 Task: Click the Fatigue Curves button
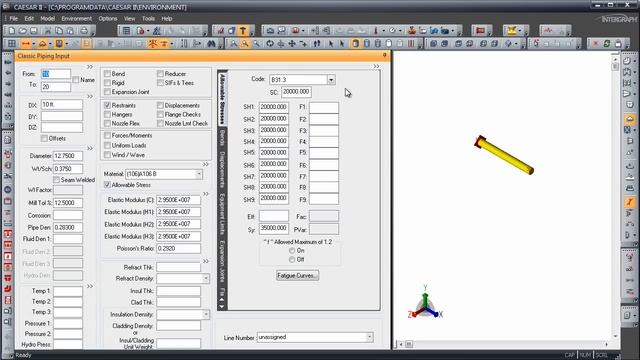click(297, 276)
